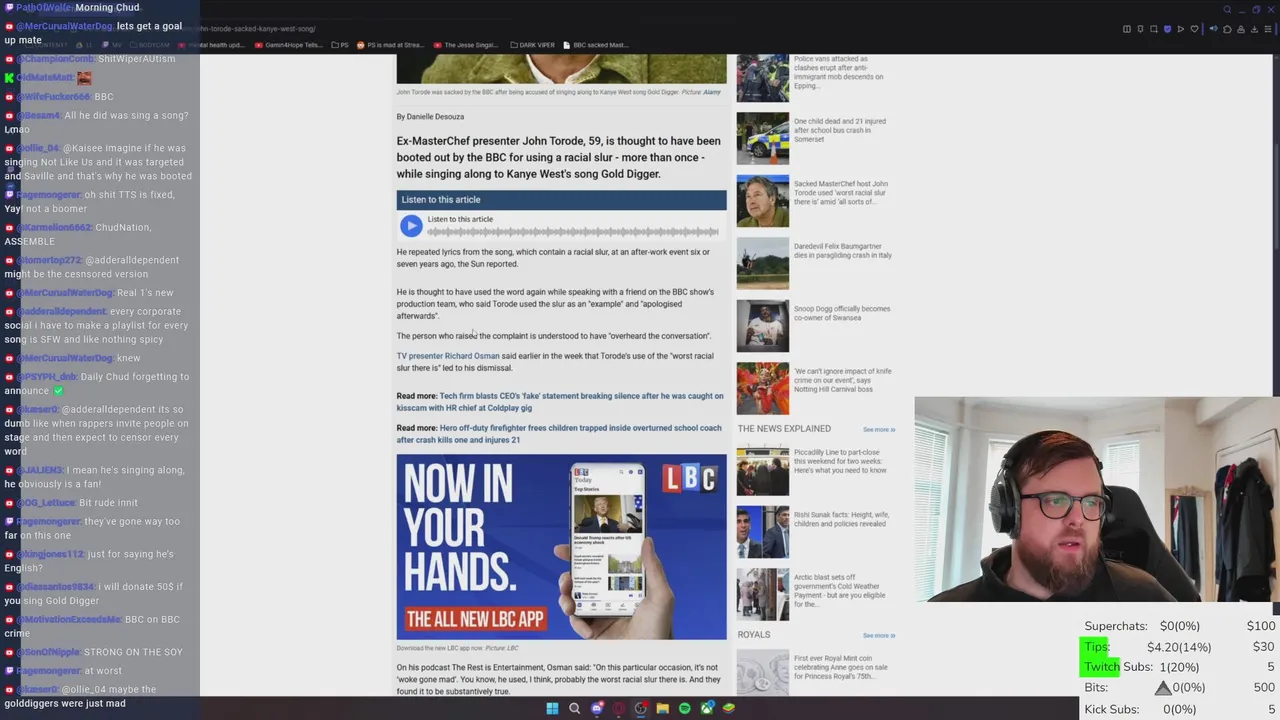Viewport: 1280px width, 720px height.
Task: Open the PS is mad at Strea... bookmark
Action: click(x=391, y=45)
